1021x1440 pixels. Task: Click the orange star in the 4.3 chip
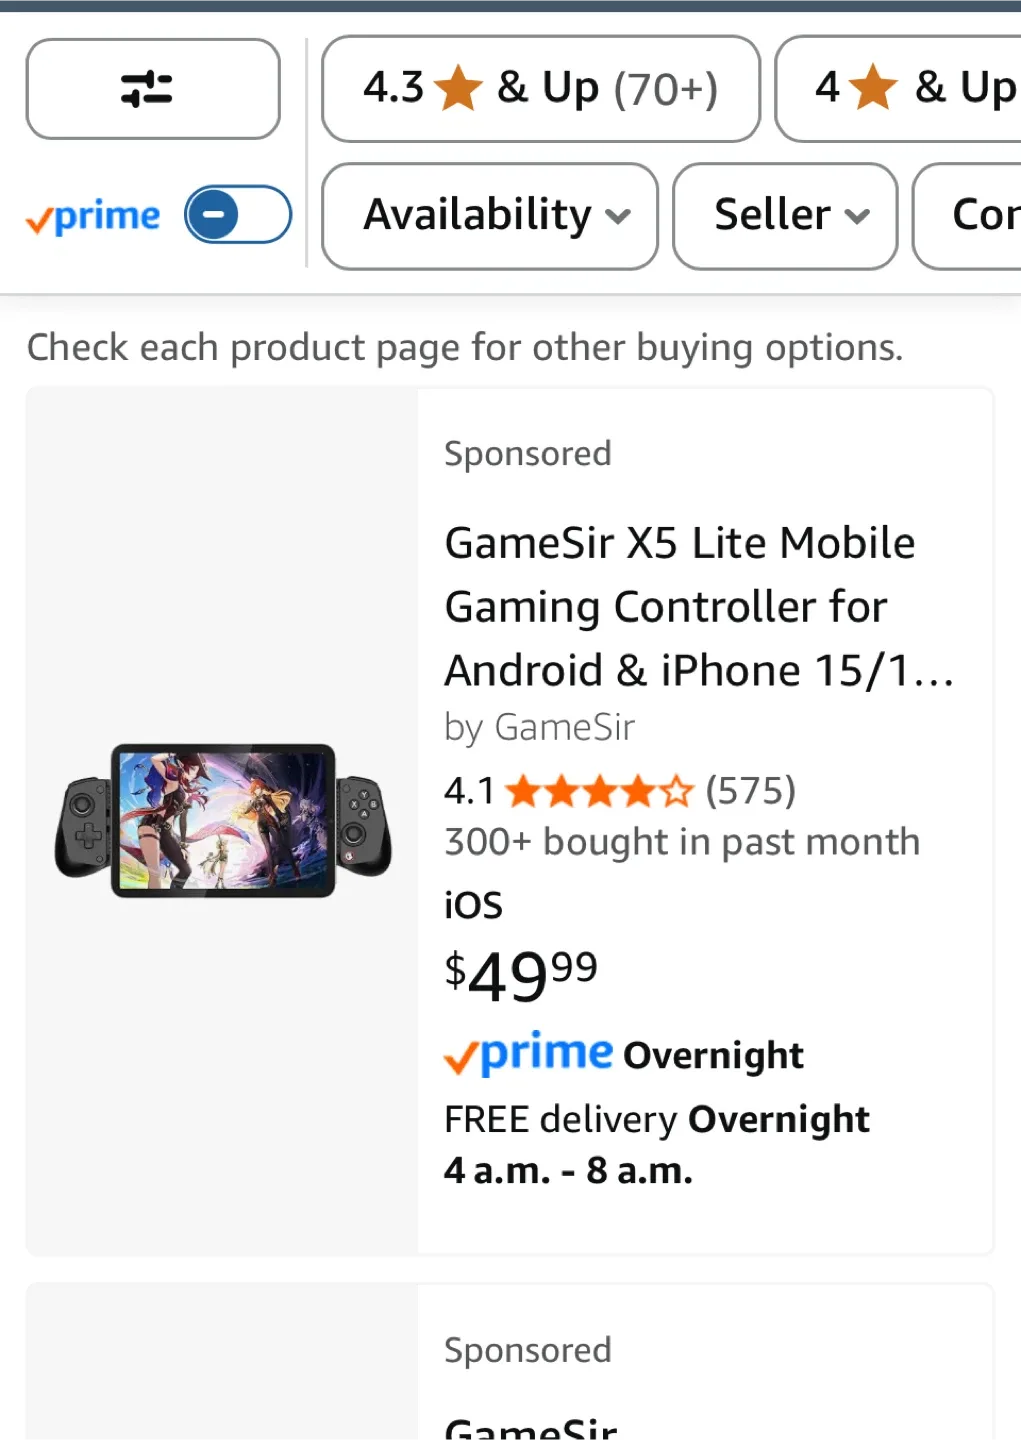(459, 88)
